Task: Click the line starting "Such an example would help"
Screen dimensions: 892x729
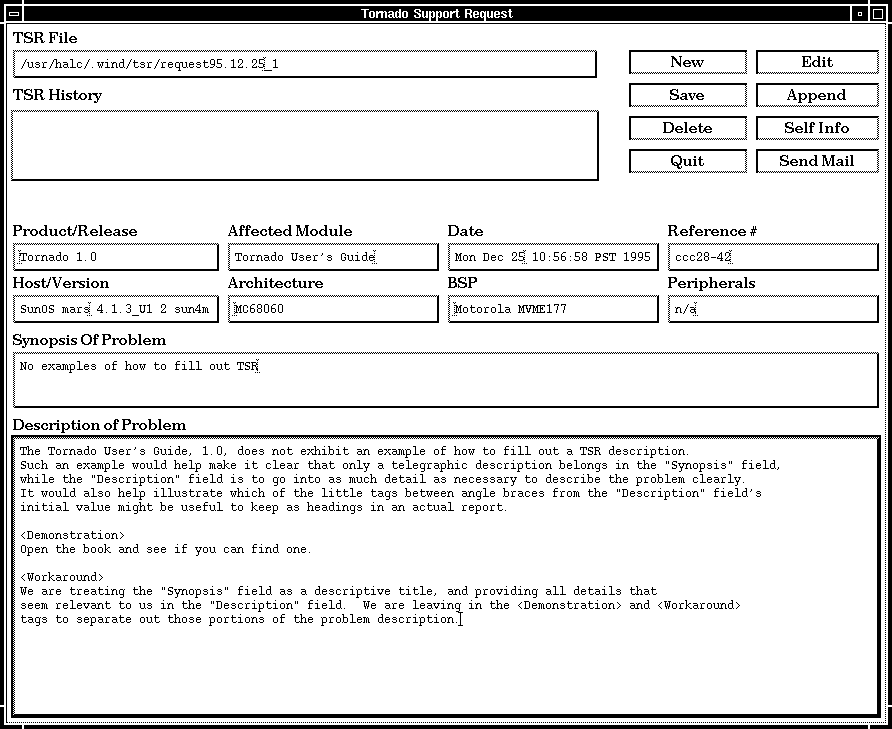Action: pyautogui.click(x=400, y=465)
